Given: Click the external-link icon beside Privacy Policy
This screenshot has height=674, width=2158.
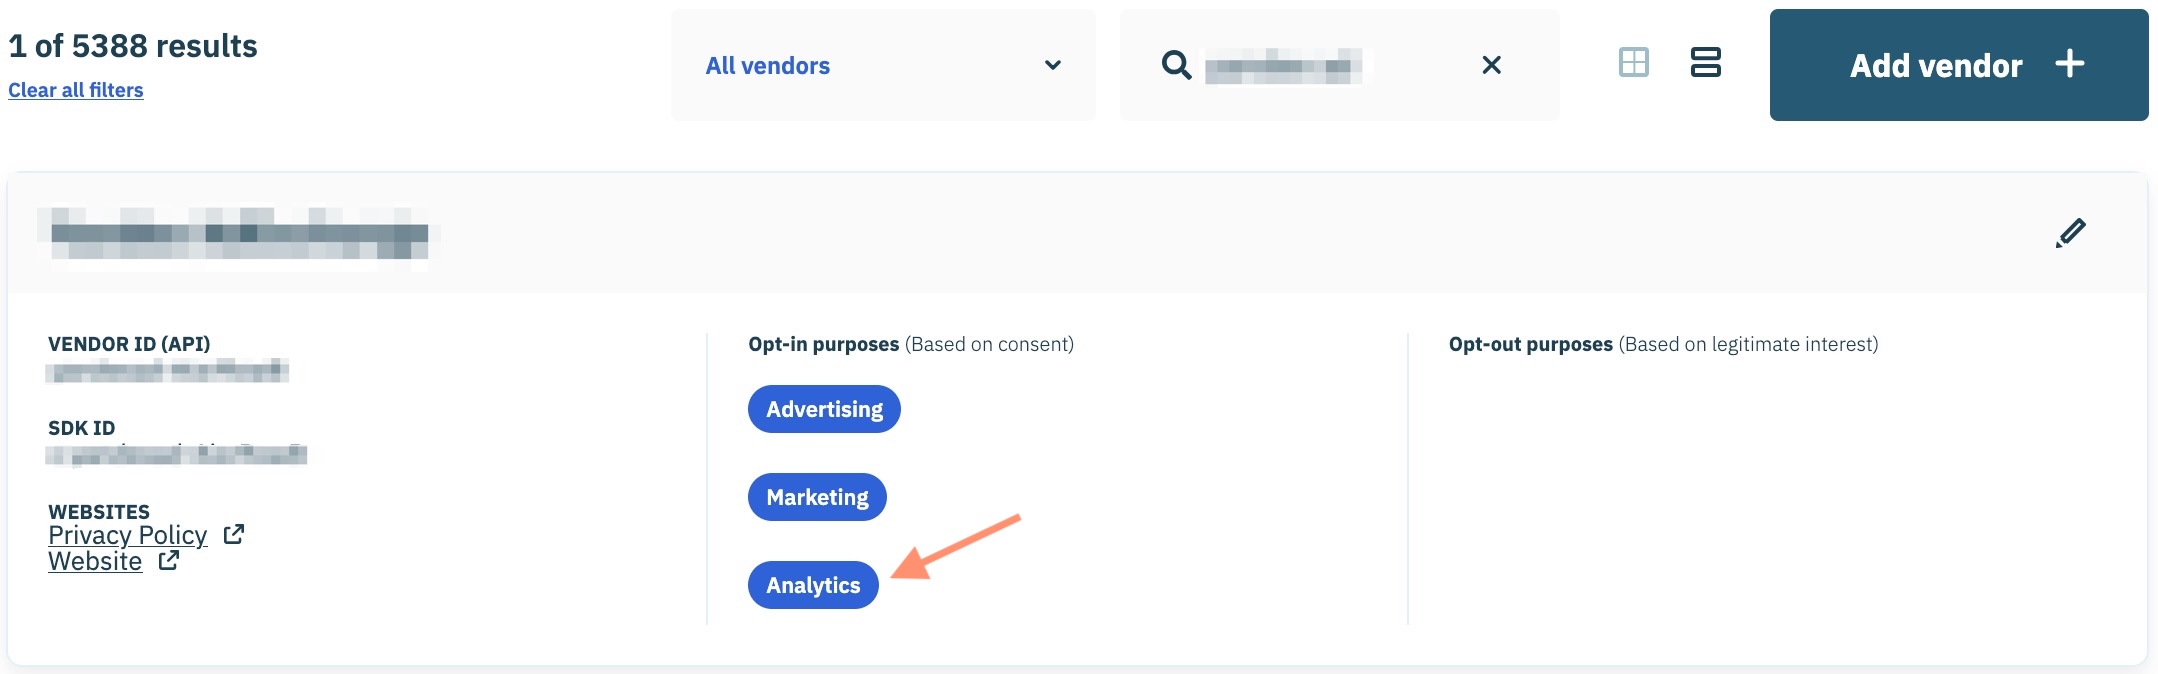Looking at the screenshot, I should 234,535.
